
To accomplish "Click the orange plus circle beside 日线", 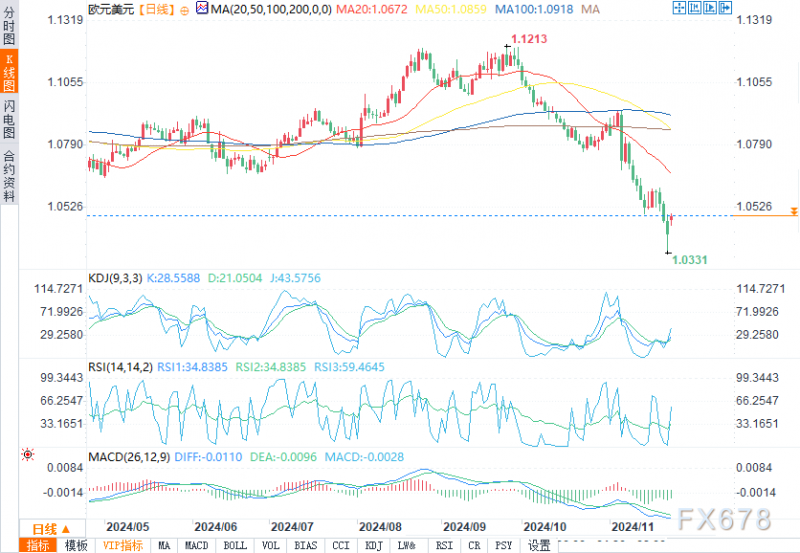I will coord(184,10).
